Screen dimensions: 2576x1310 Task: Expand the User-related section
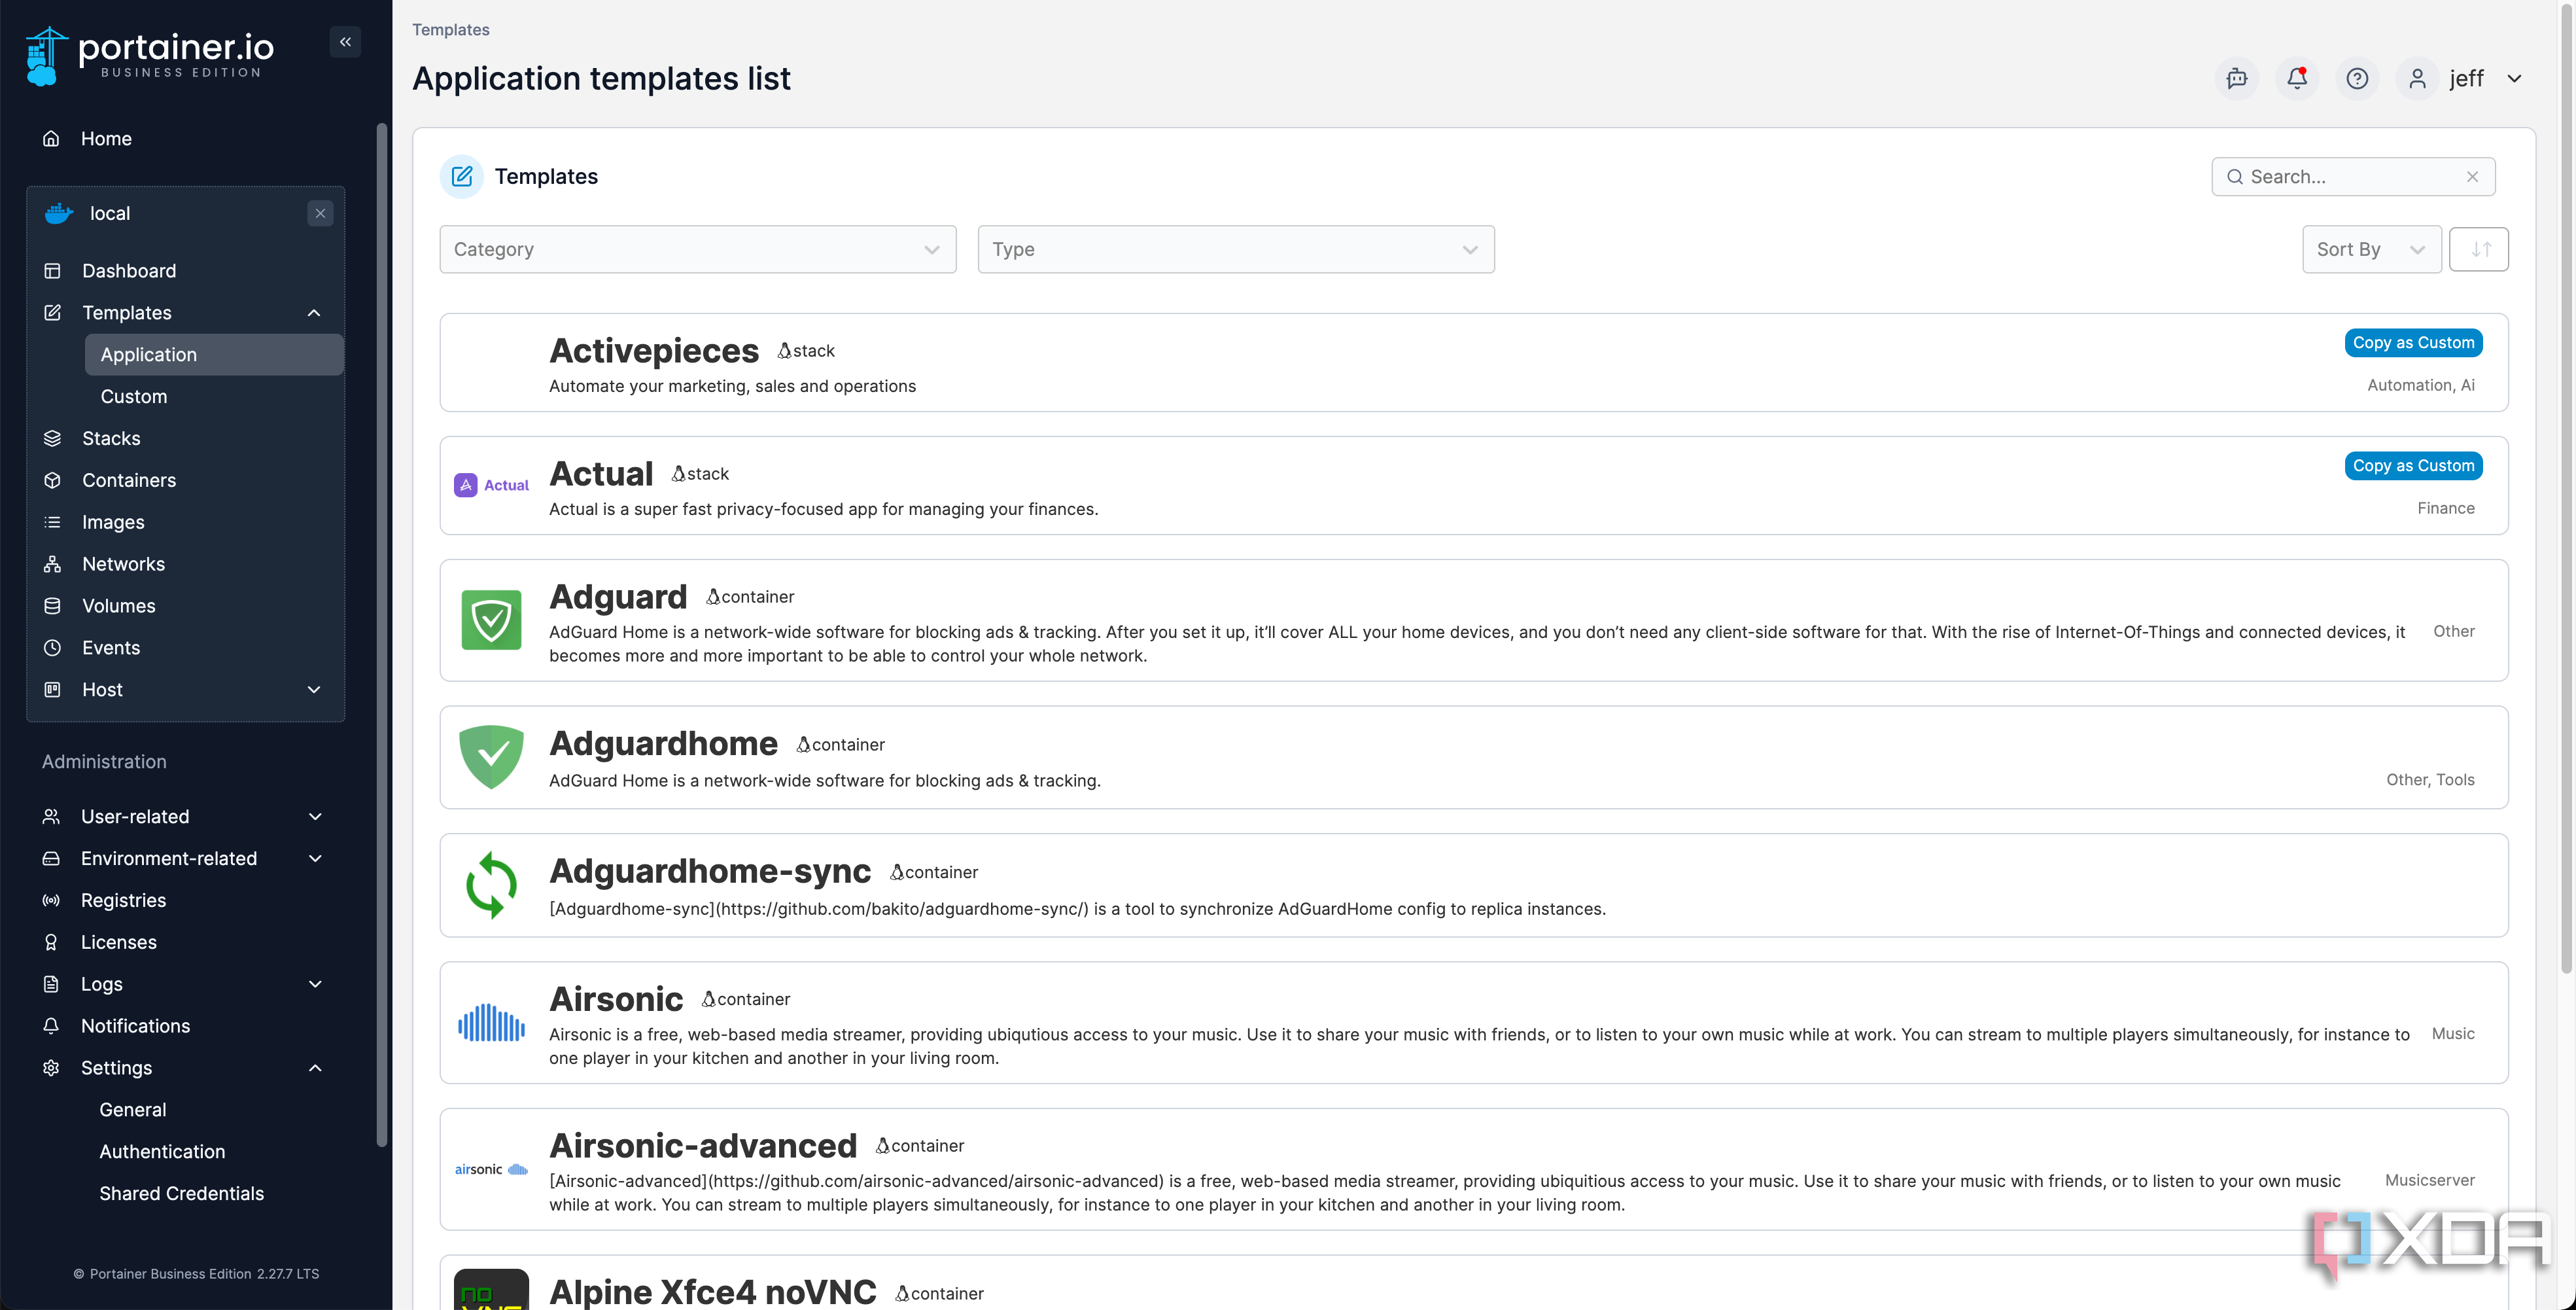pyautogui.click(x=315, y=816)
